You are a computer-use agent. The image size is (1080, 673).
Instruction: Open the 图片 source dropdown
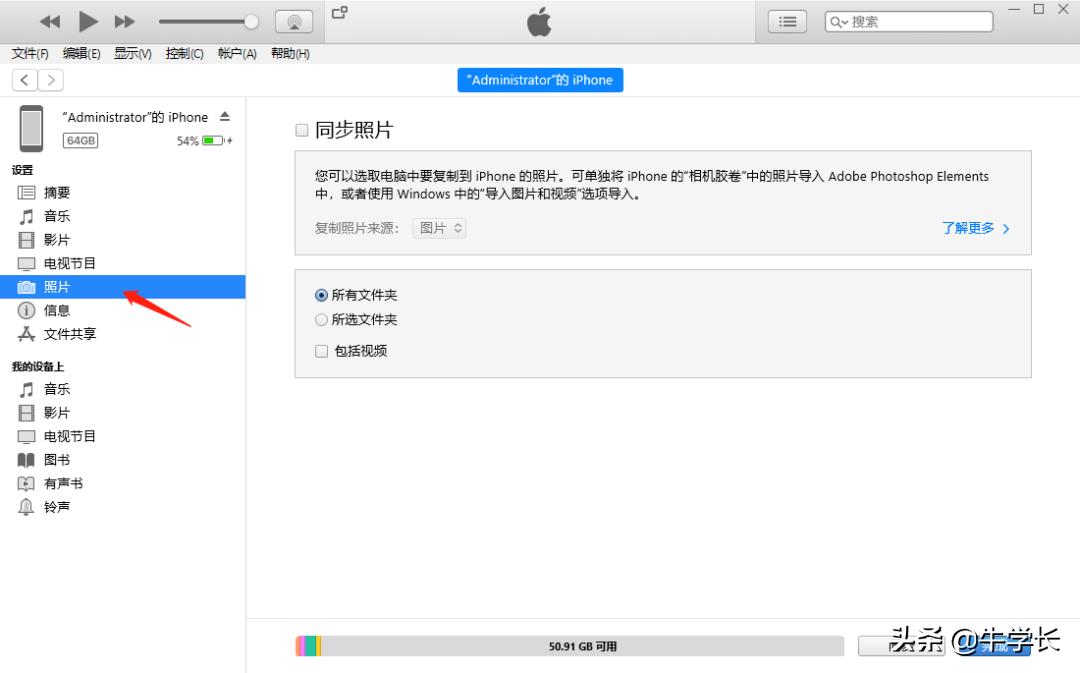pos(439,228)
